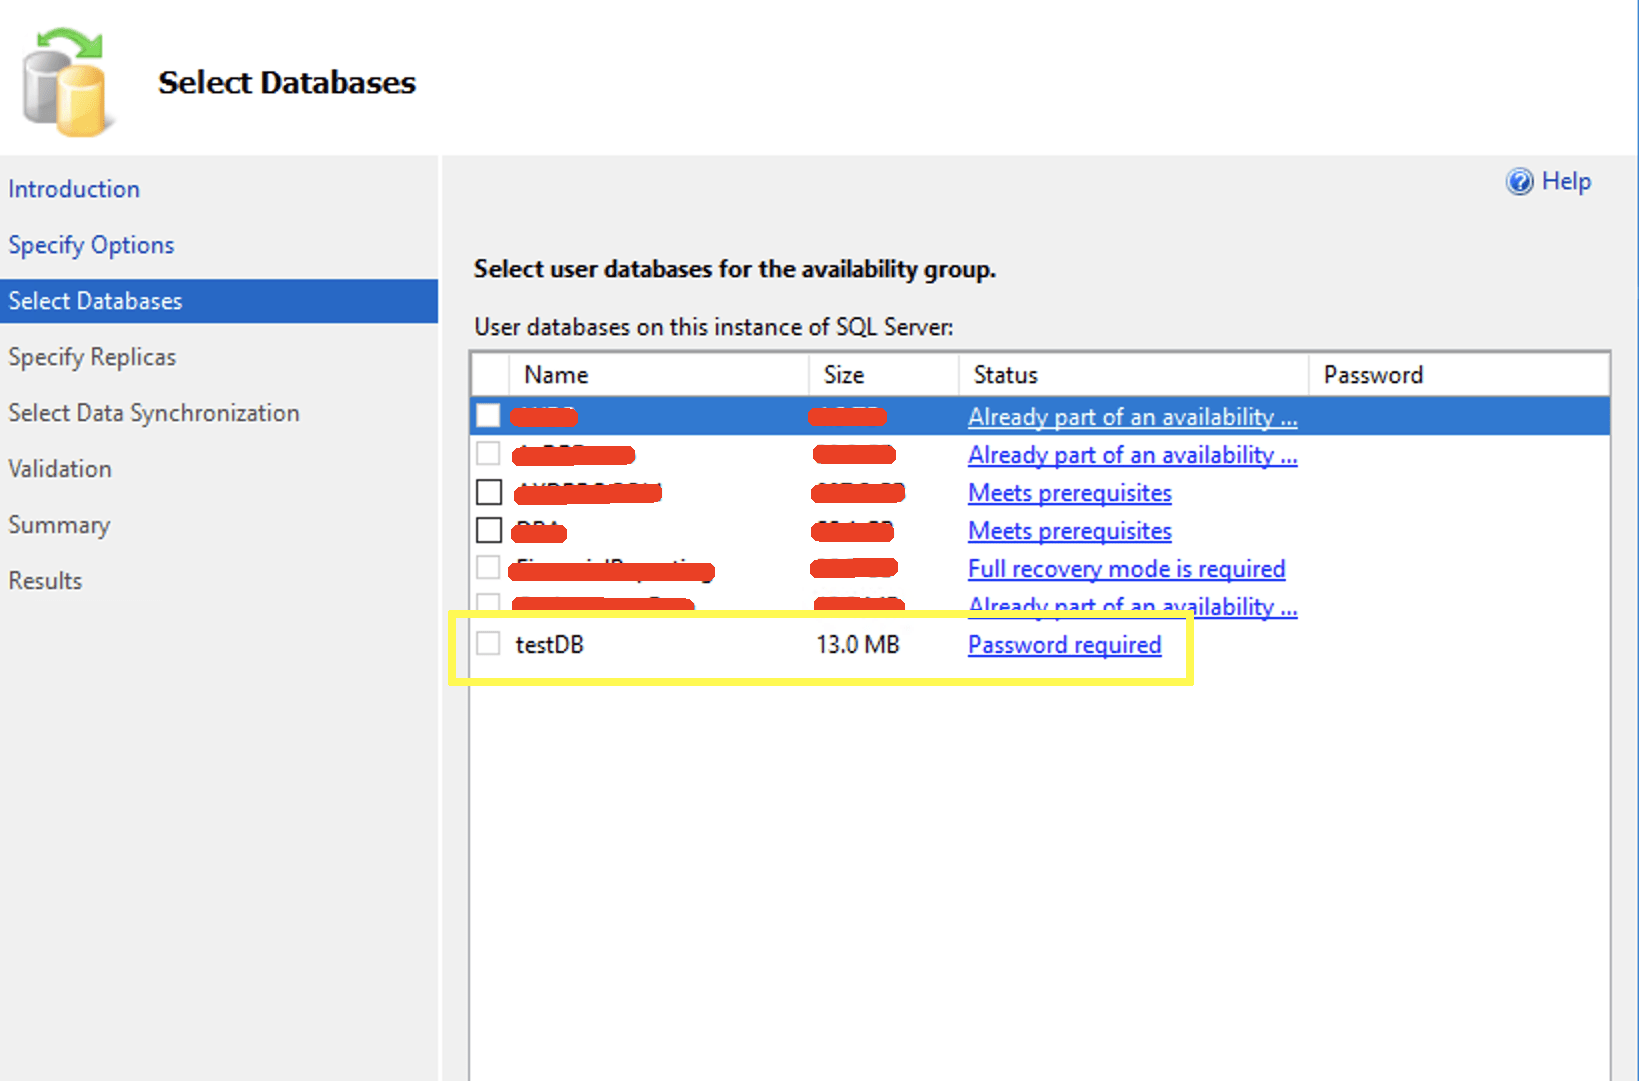Open Full recovery mode is required link
1639x1081 pixels.
1126,569
